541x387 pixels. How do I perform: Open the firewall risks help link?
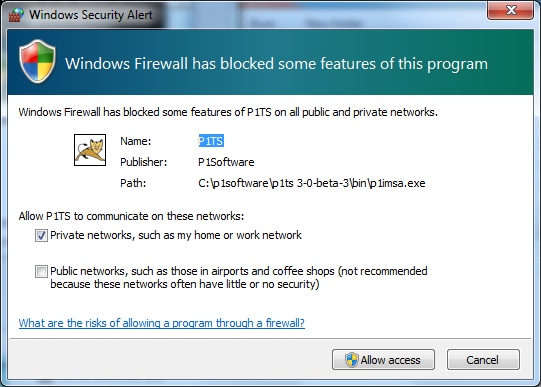point(162,323)
